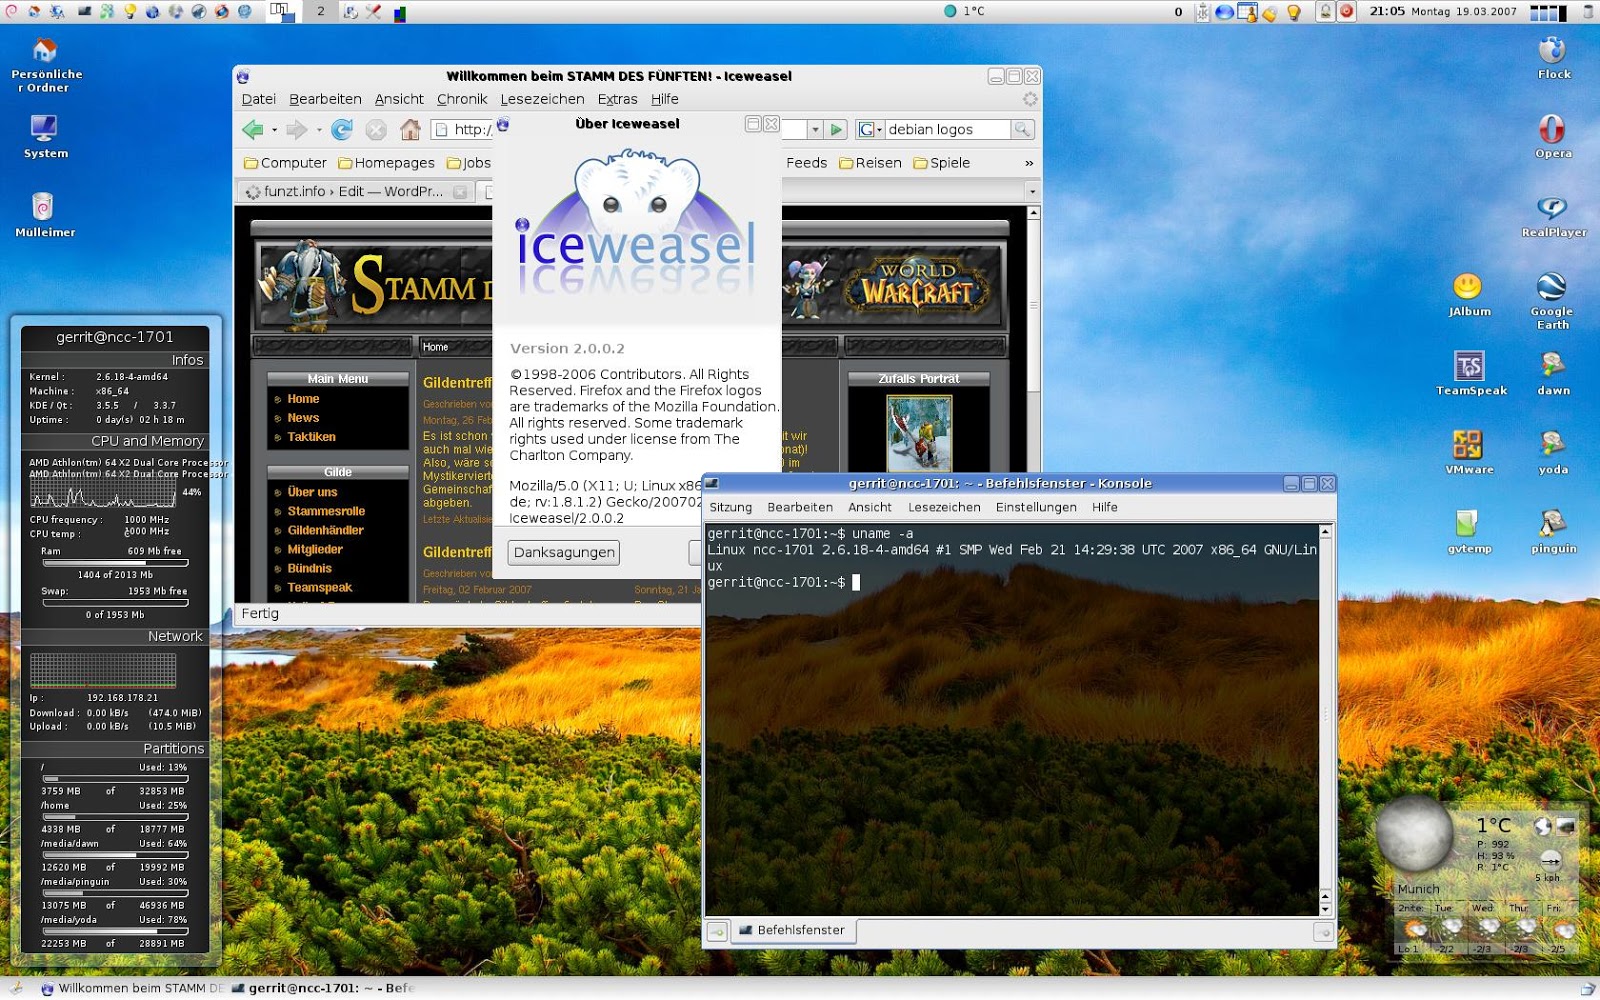Click the green Go arrow beside address bar
This screenshot has height=1000, width=1600.
837,130
